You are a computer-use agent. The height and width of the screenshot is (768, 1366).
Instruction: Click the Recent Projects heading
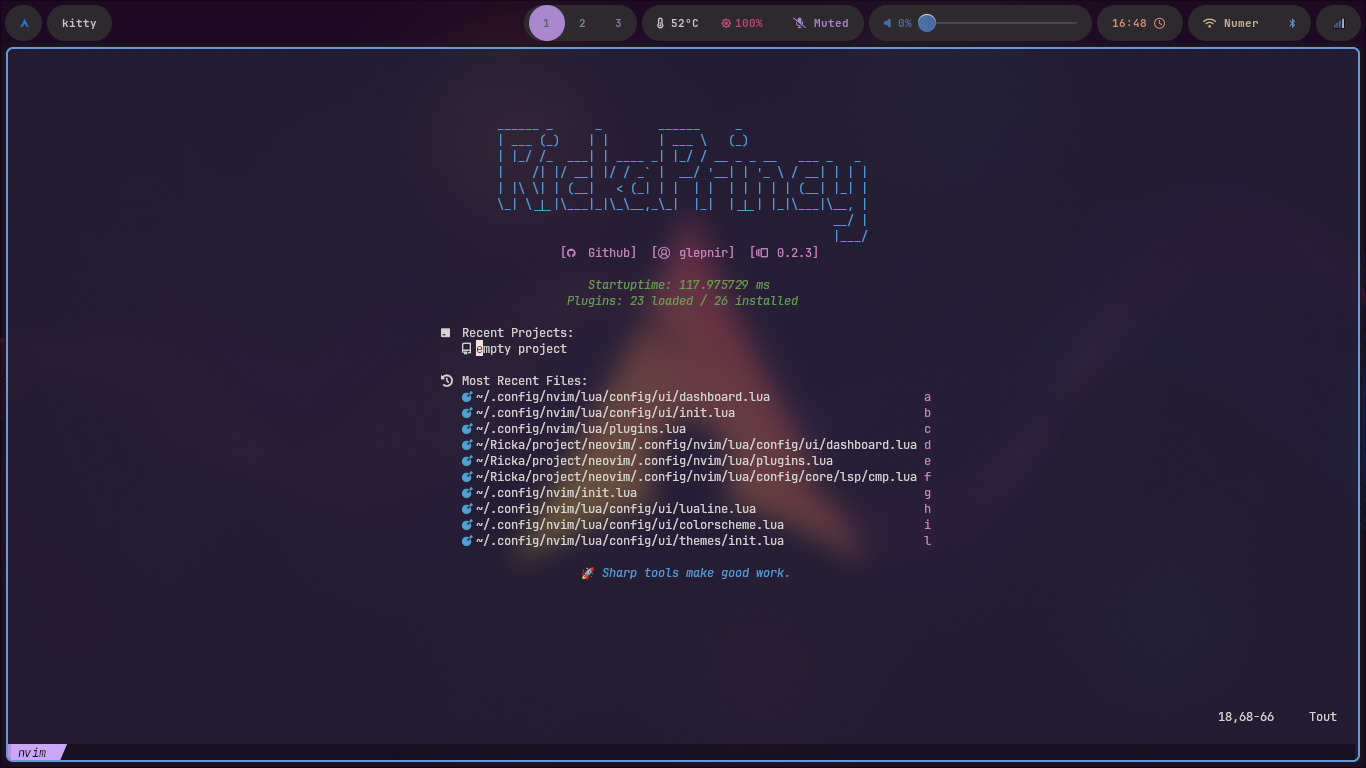coord(518,333)
